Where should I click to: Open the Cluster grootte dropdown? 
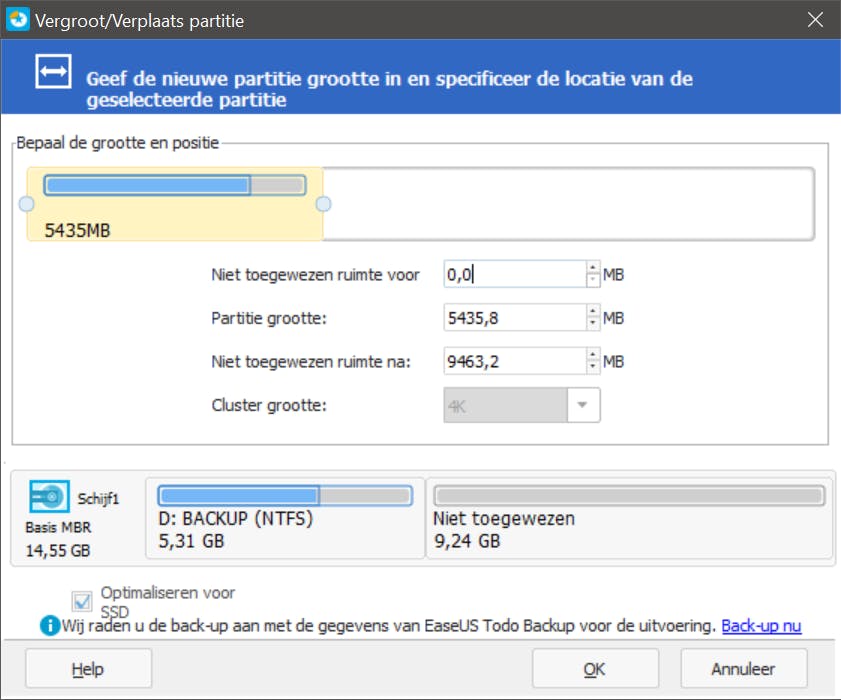(x=582, y=405)
